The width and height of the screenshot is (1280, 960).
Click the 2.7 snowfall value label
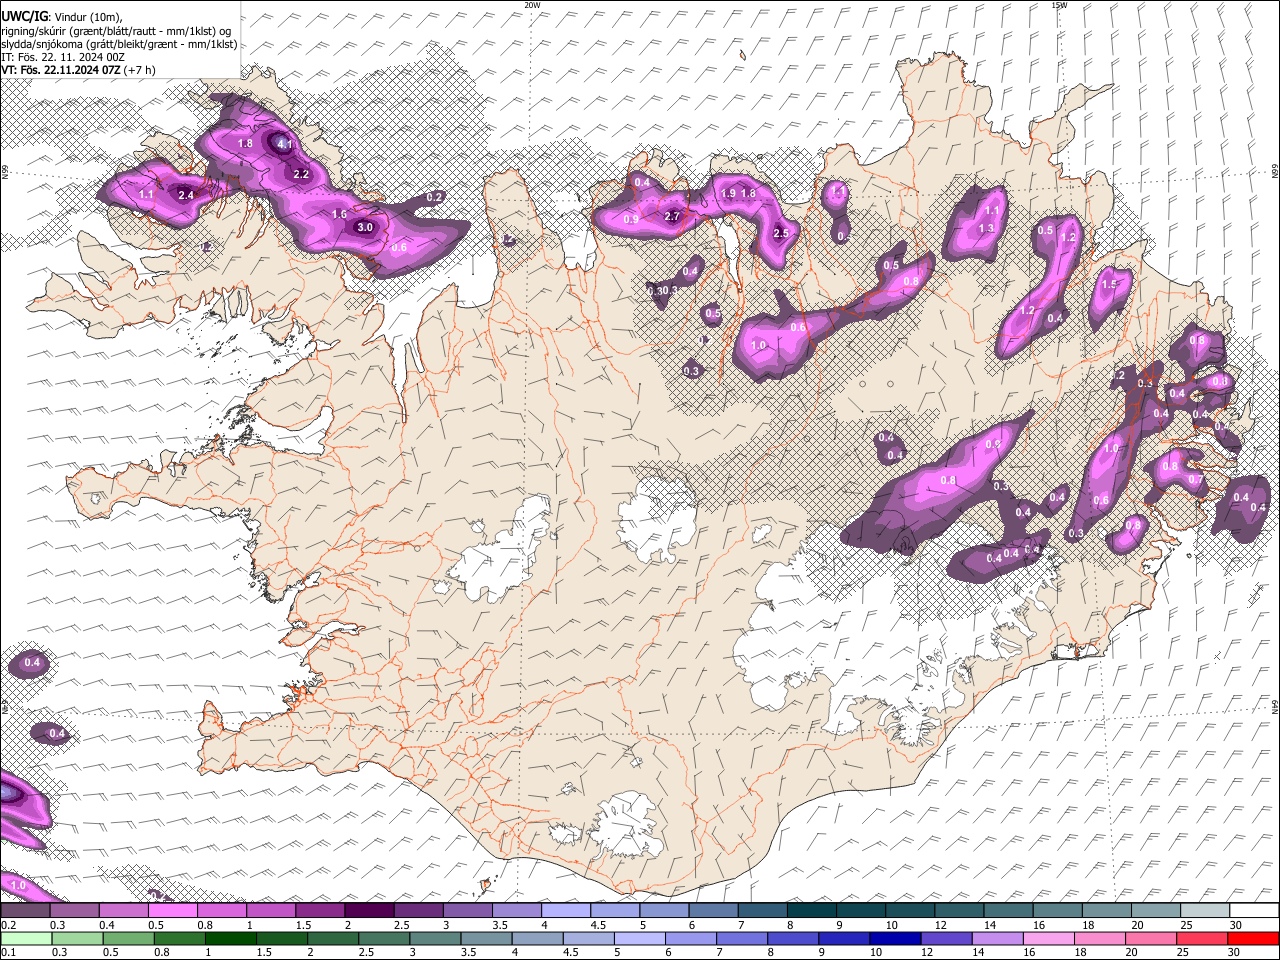tap(672, 216)
